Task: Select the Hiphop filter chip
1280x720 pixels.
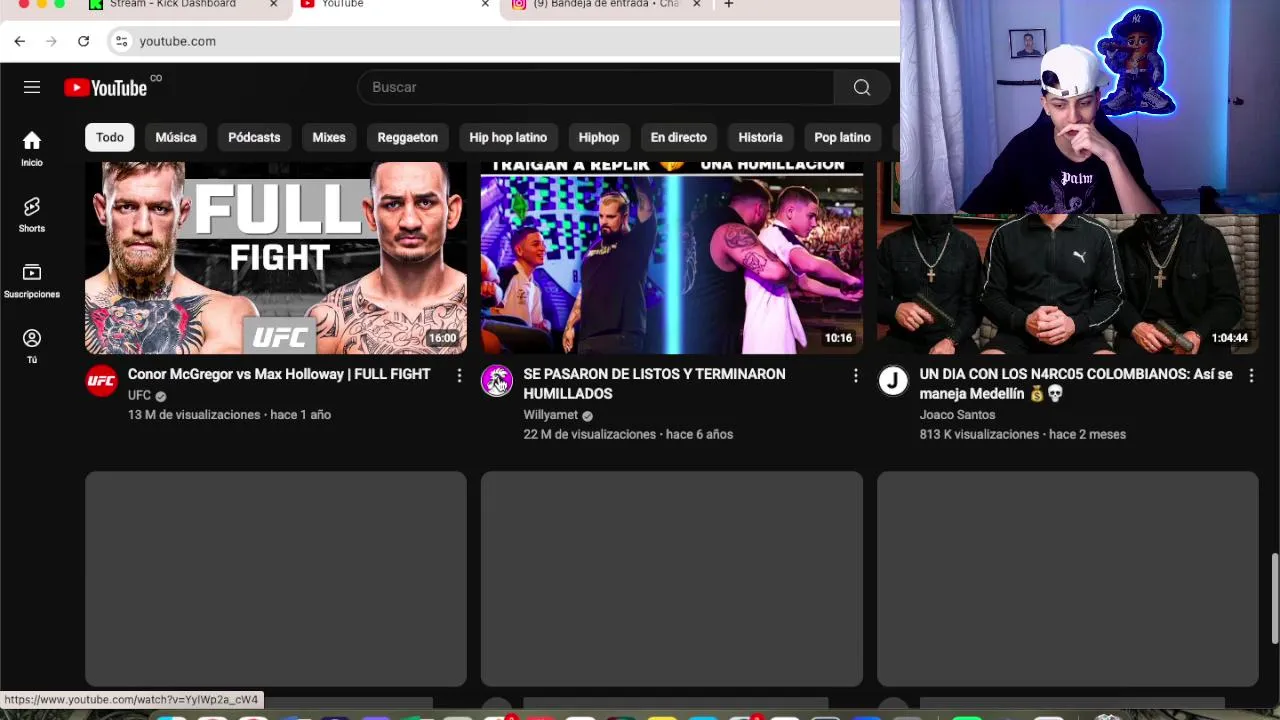Action: [599, 137]
